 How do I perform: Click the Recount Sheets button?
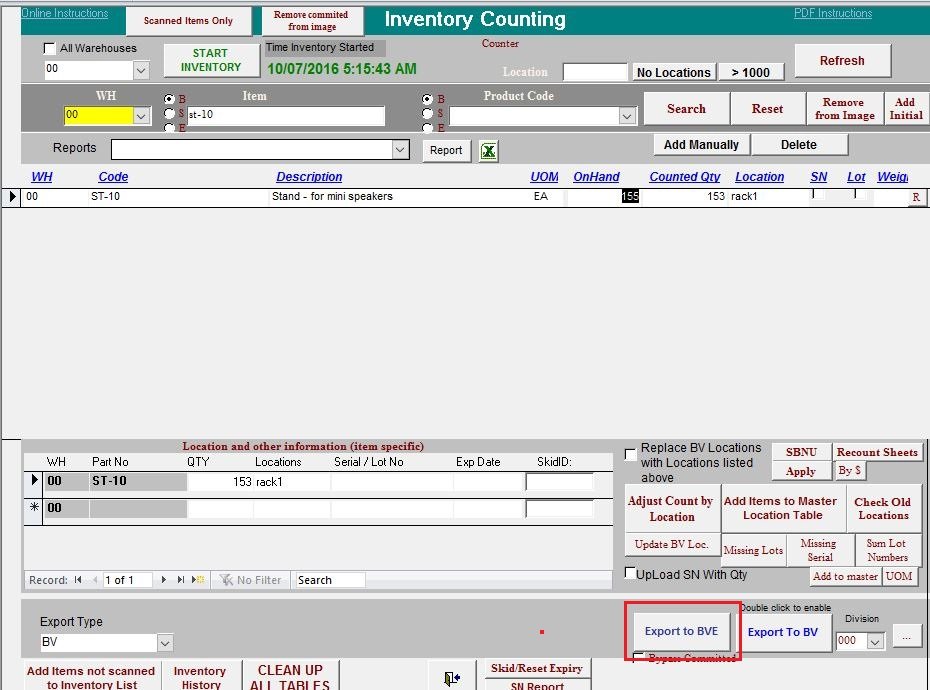877,452
